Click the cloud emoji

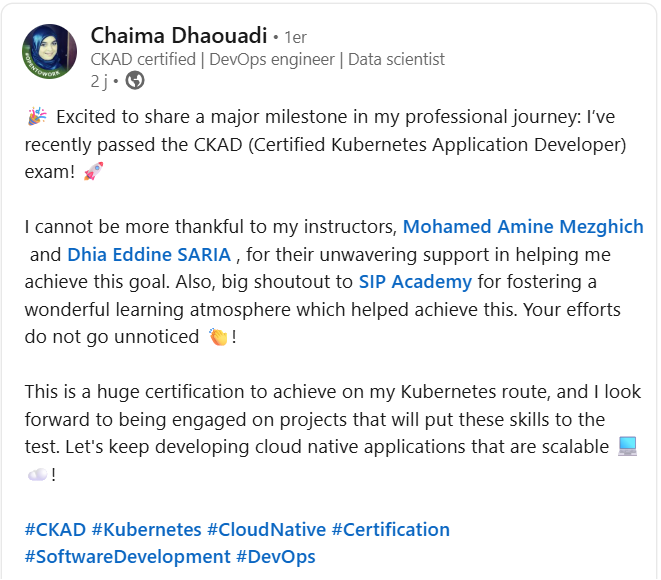pos(38,475)
